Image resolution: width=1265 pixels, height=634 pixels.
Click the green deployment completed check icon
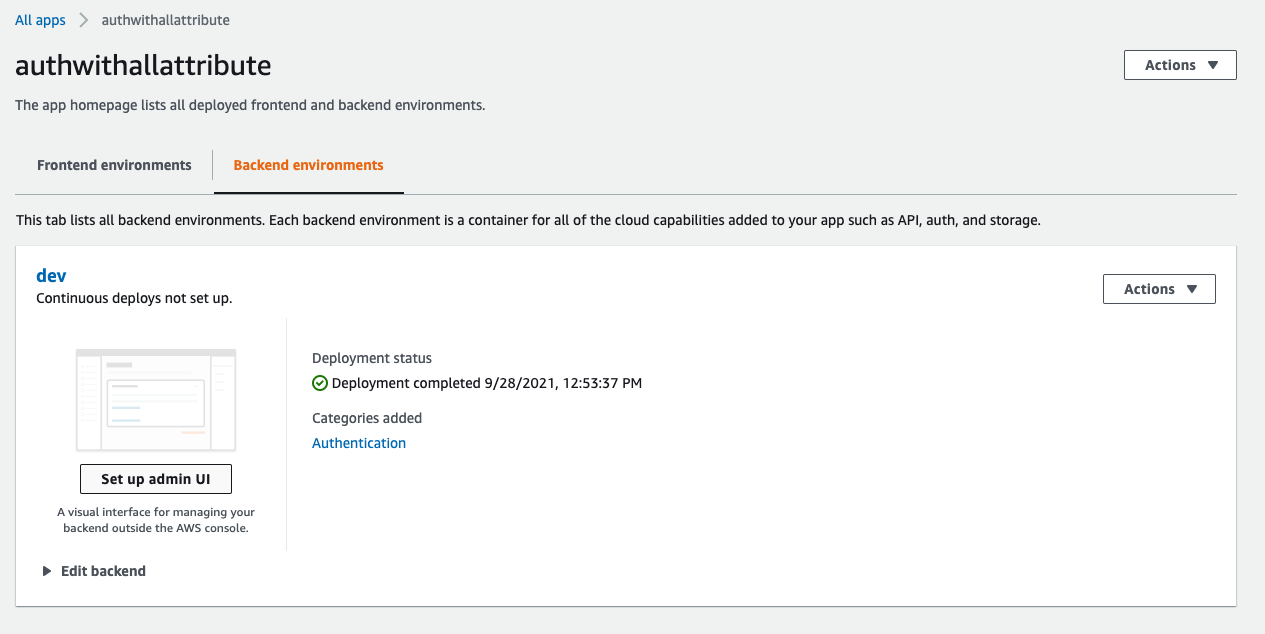[320, 383]
